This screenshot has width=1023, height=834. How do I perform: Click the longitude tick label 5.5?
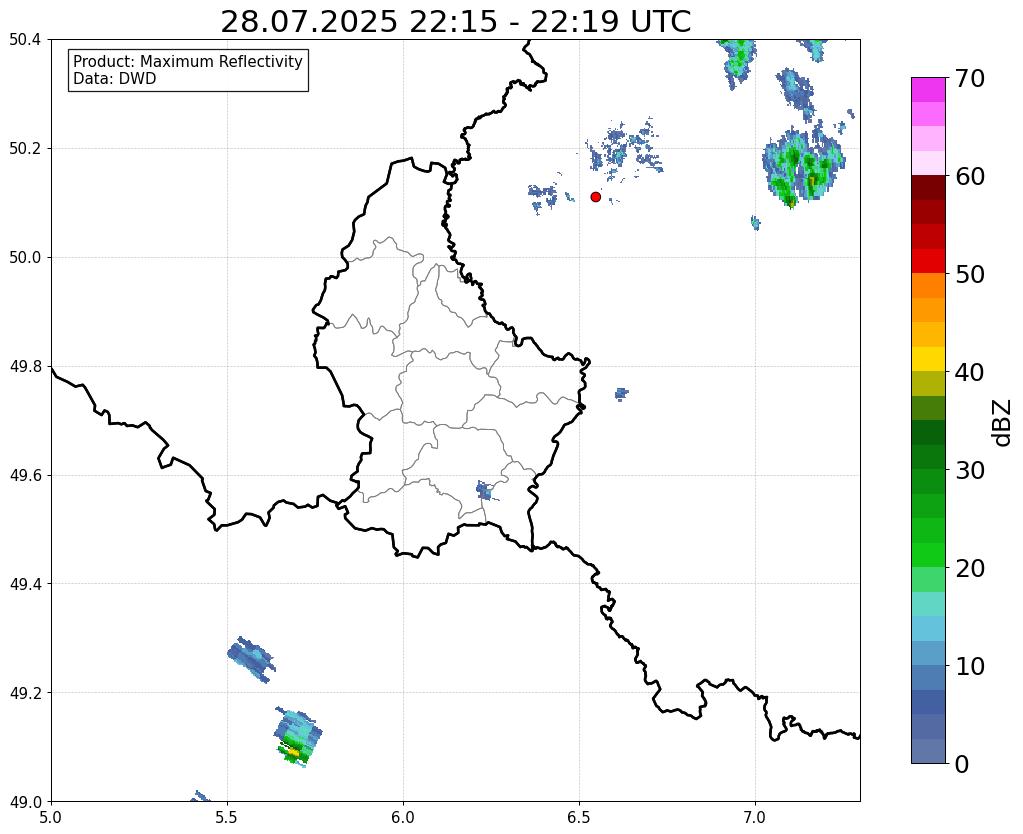[x=227, y=817]
